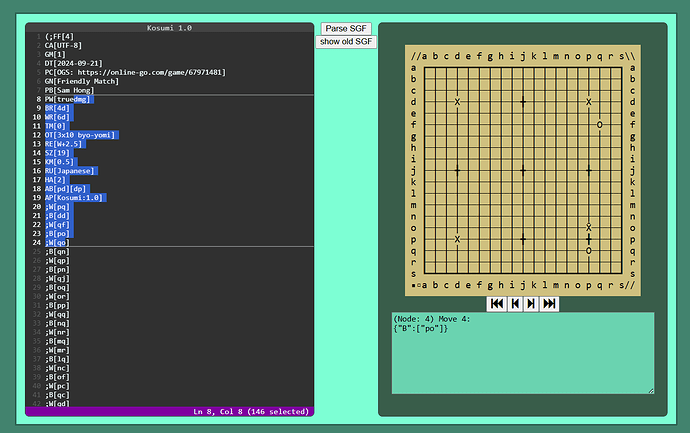
Task: Click editor line ';B[qn]'
Action: pyautogui.click(x=57, y=252)
